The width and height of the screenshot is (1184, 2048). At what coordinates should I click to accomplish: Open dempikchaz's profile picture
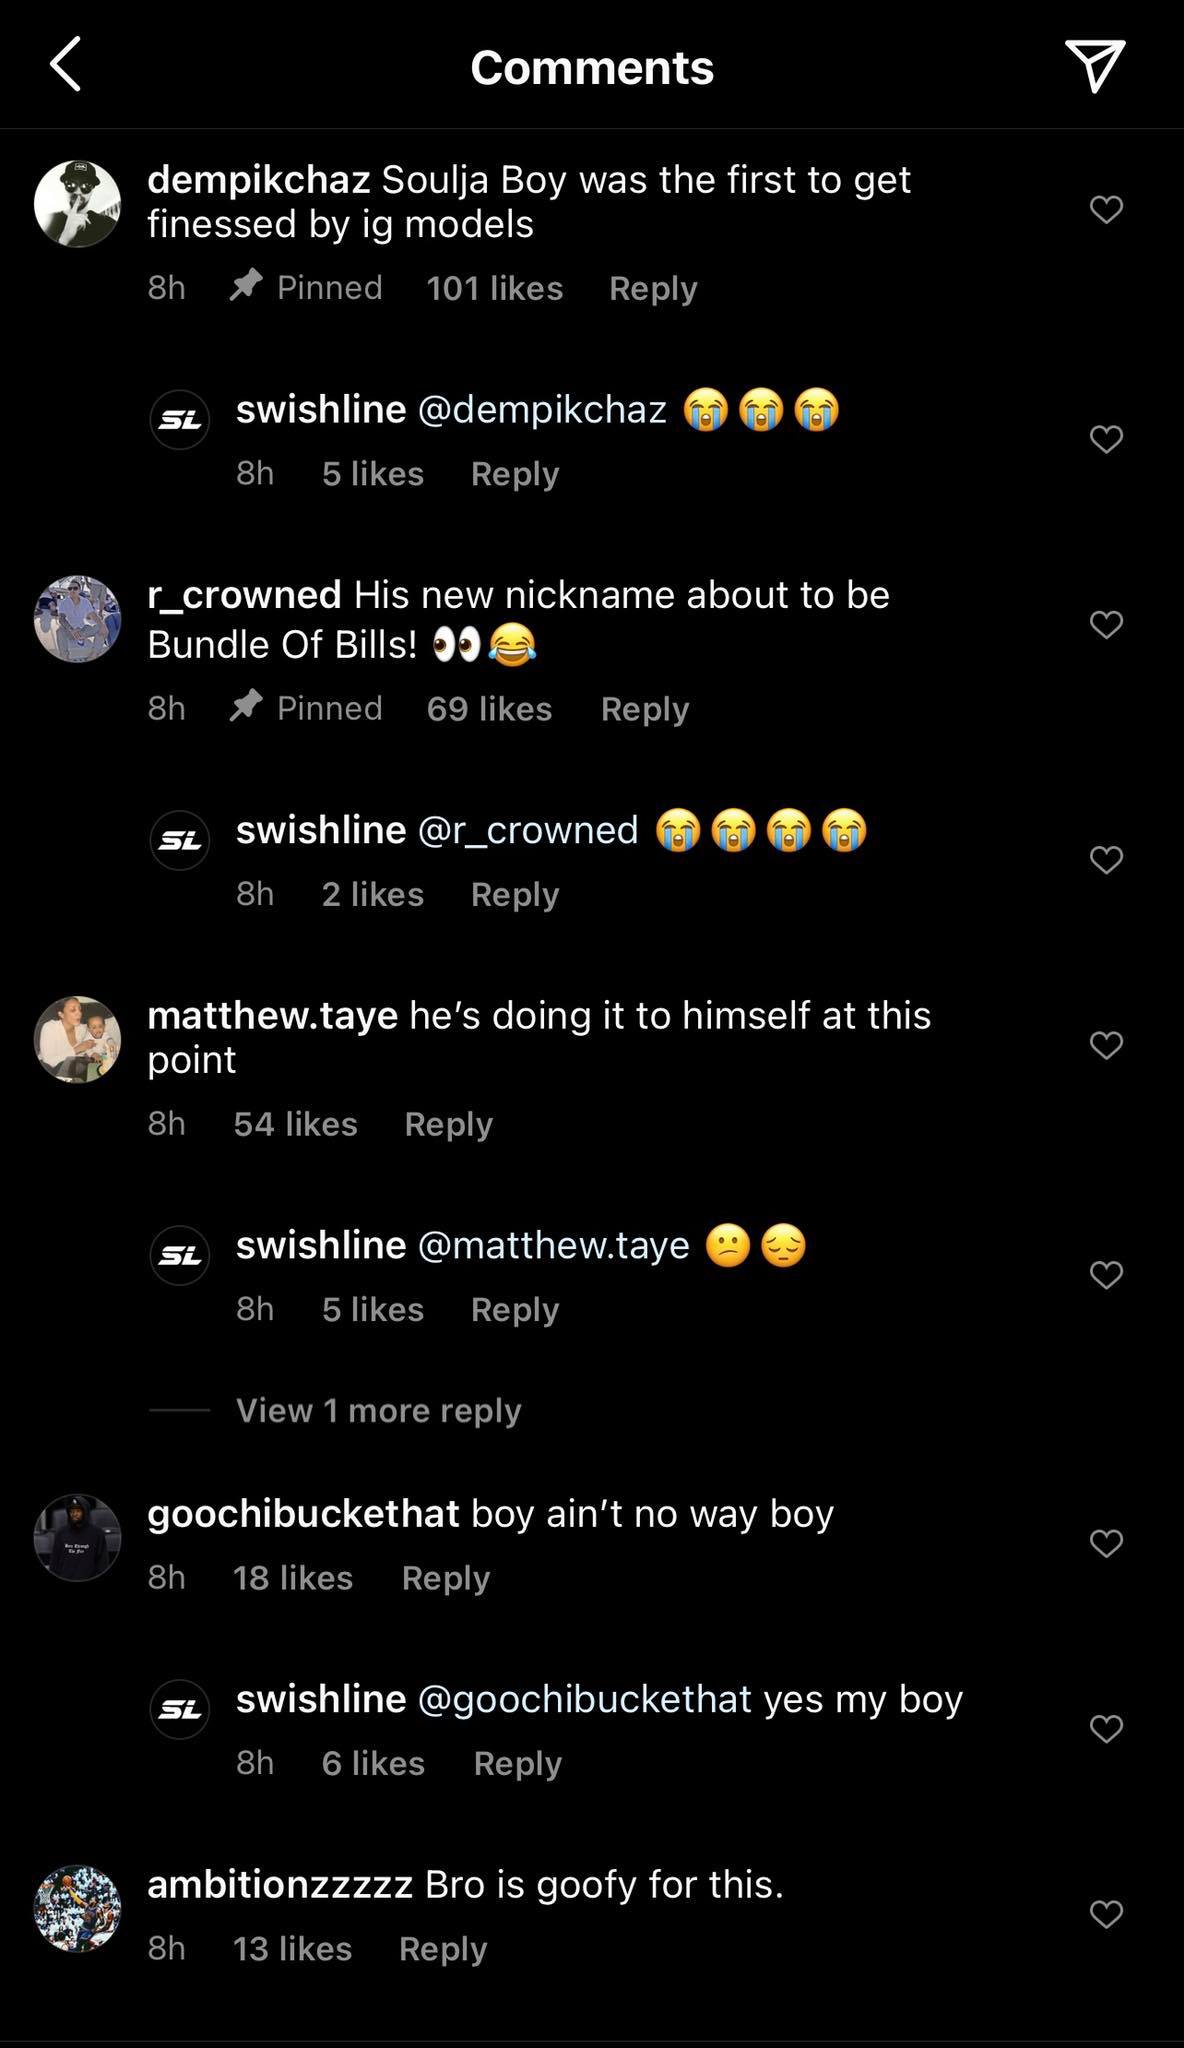pos(77,203)
